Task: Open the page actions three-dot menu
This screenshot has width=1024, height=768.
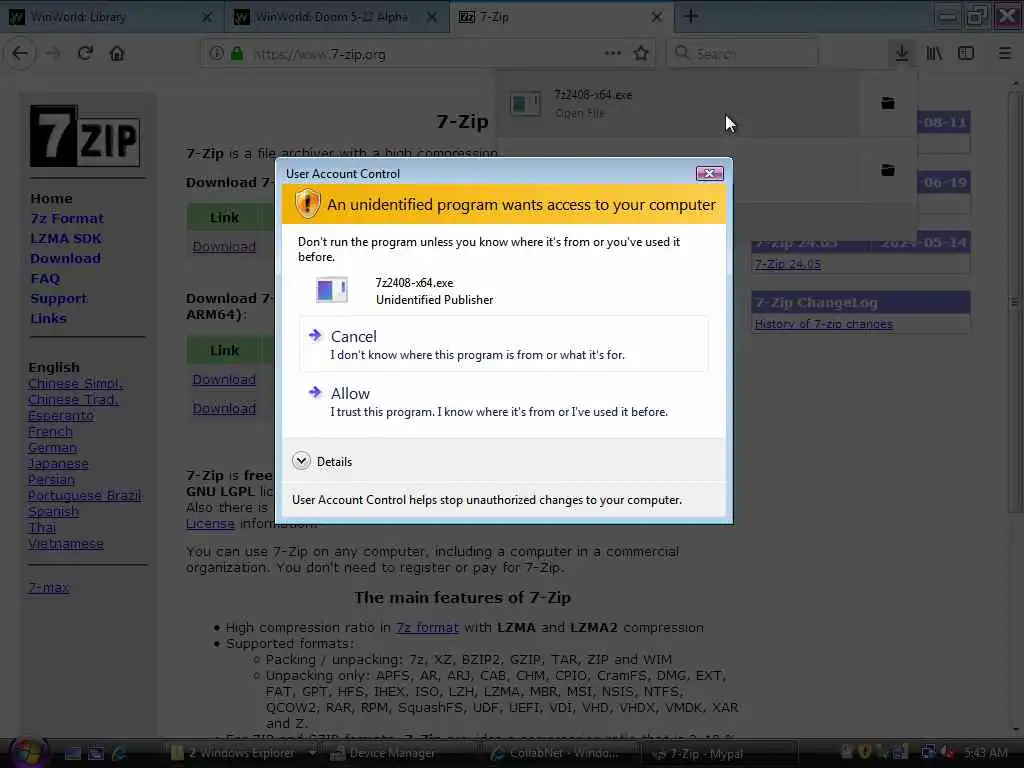Action: click(x=613, y=54)
